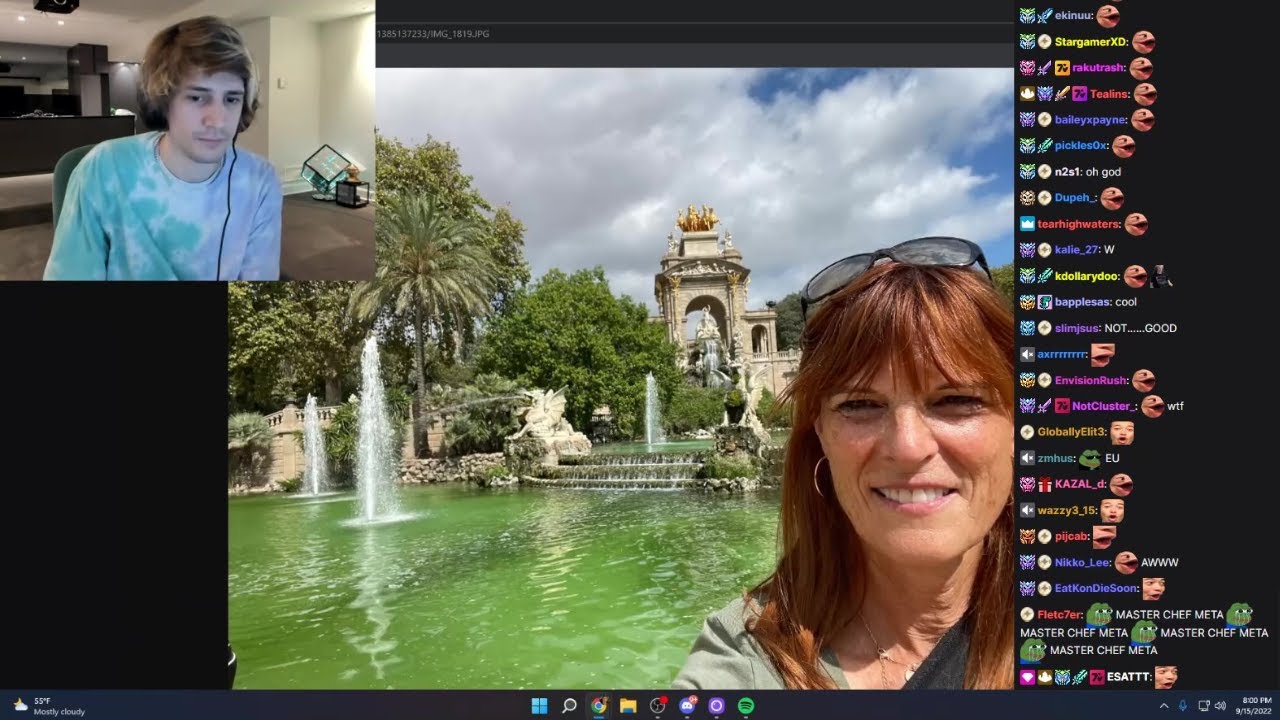The image size is (1280, 720).
Task: Click the fountain selfie photo
Action: [620, 378]
